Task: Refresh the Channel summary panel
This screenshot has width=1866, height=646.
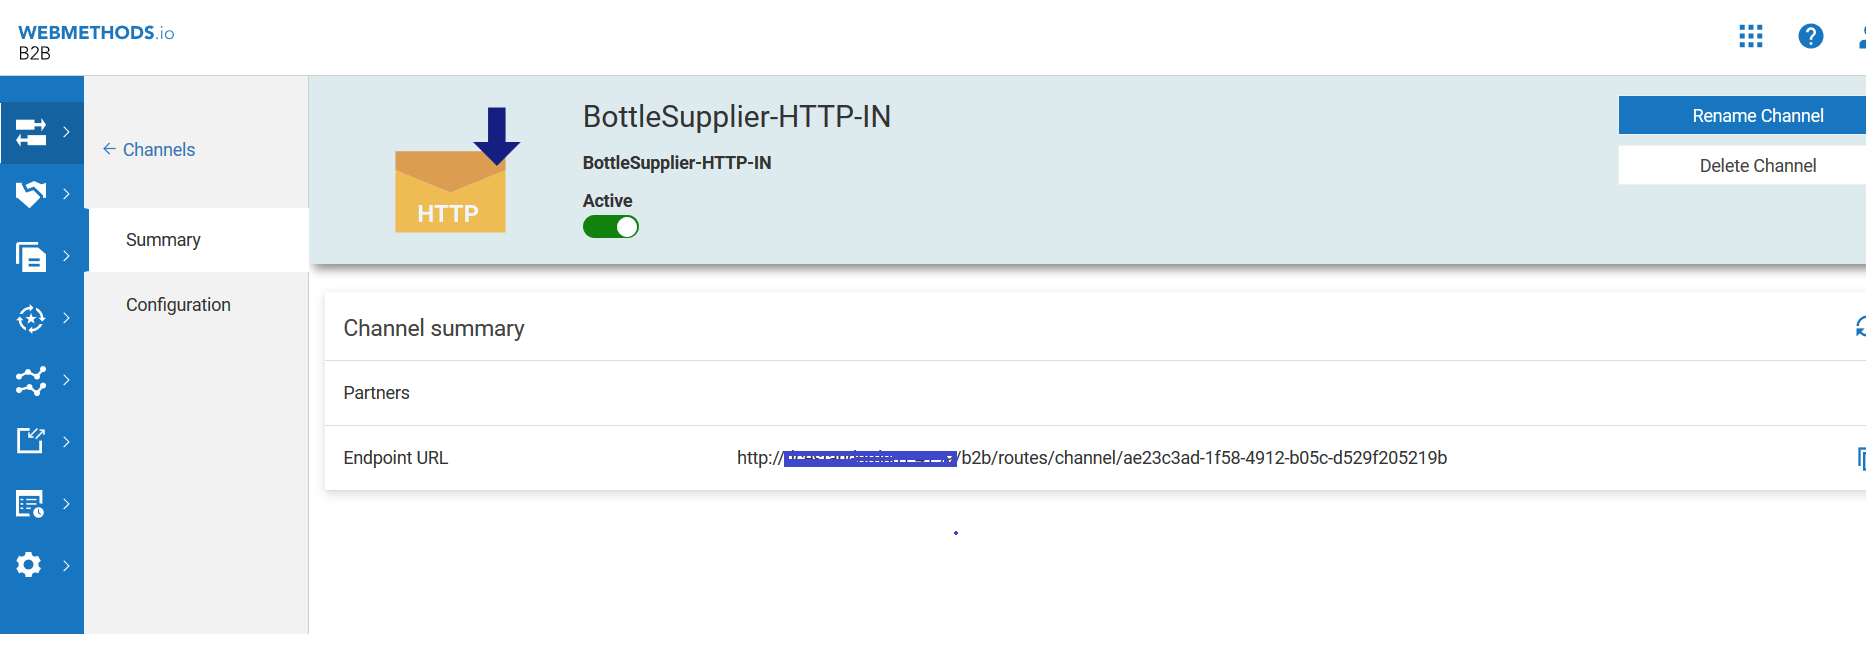Action: [1860, 327]
